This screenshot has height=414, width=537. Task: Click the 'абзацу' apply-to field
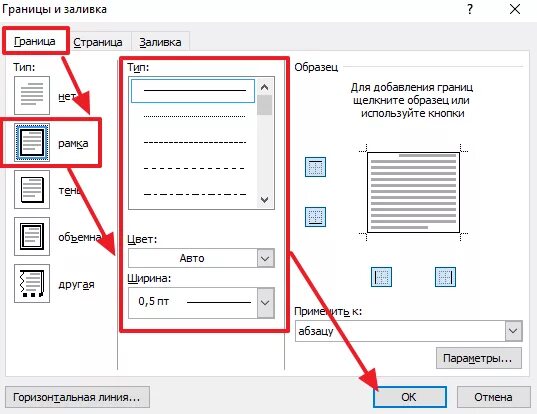pyautogui.click(x=400, y=331)
